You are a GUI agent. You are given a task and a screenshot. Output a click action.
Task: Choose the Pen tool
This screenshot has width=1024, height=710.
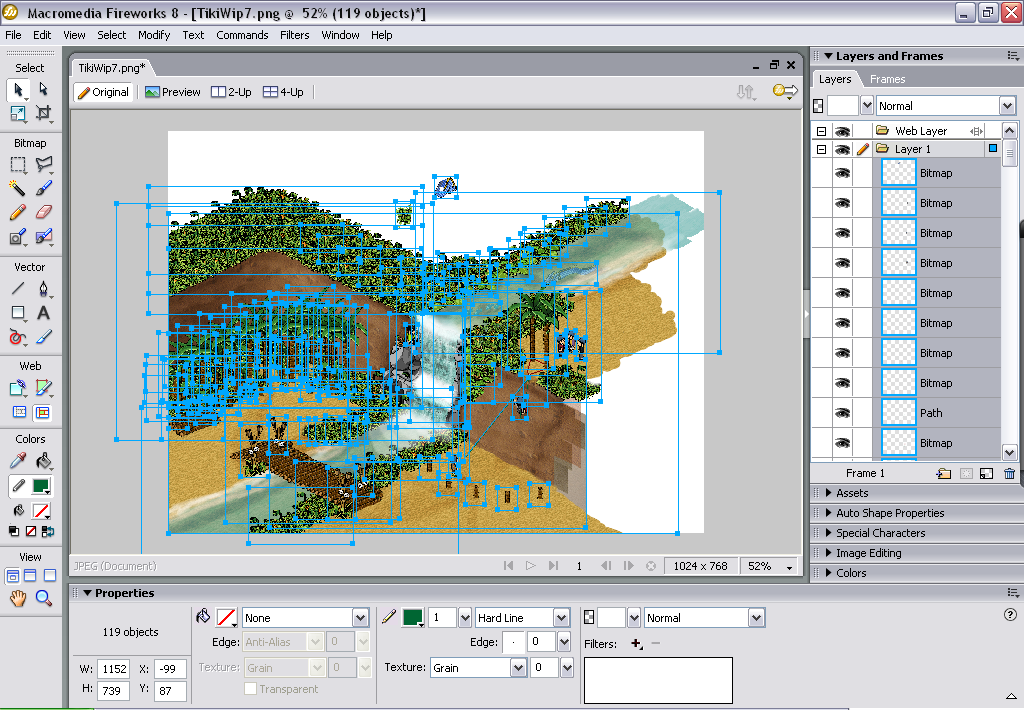coord(43,289)
